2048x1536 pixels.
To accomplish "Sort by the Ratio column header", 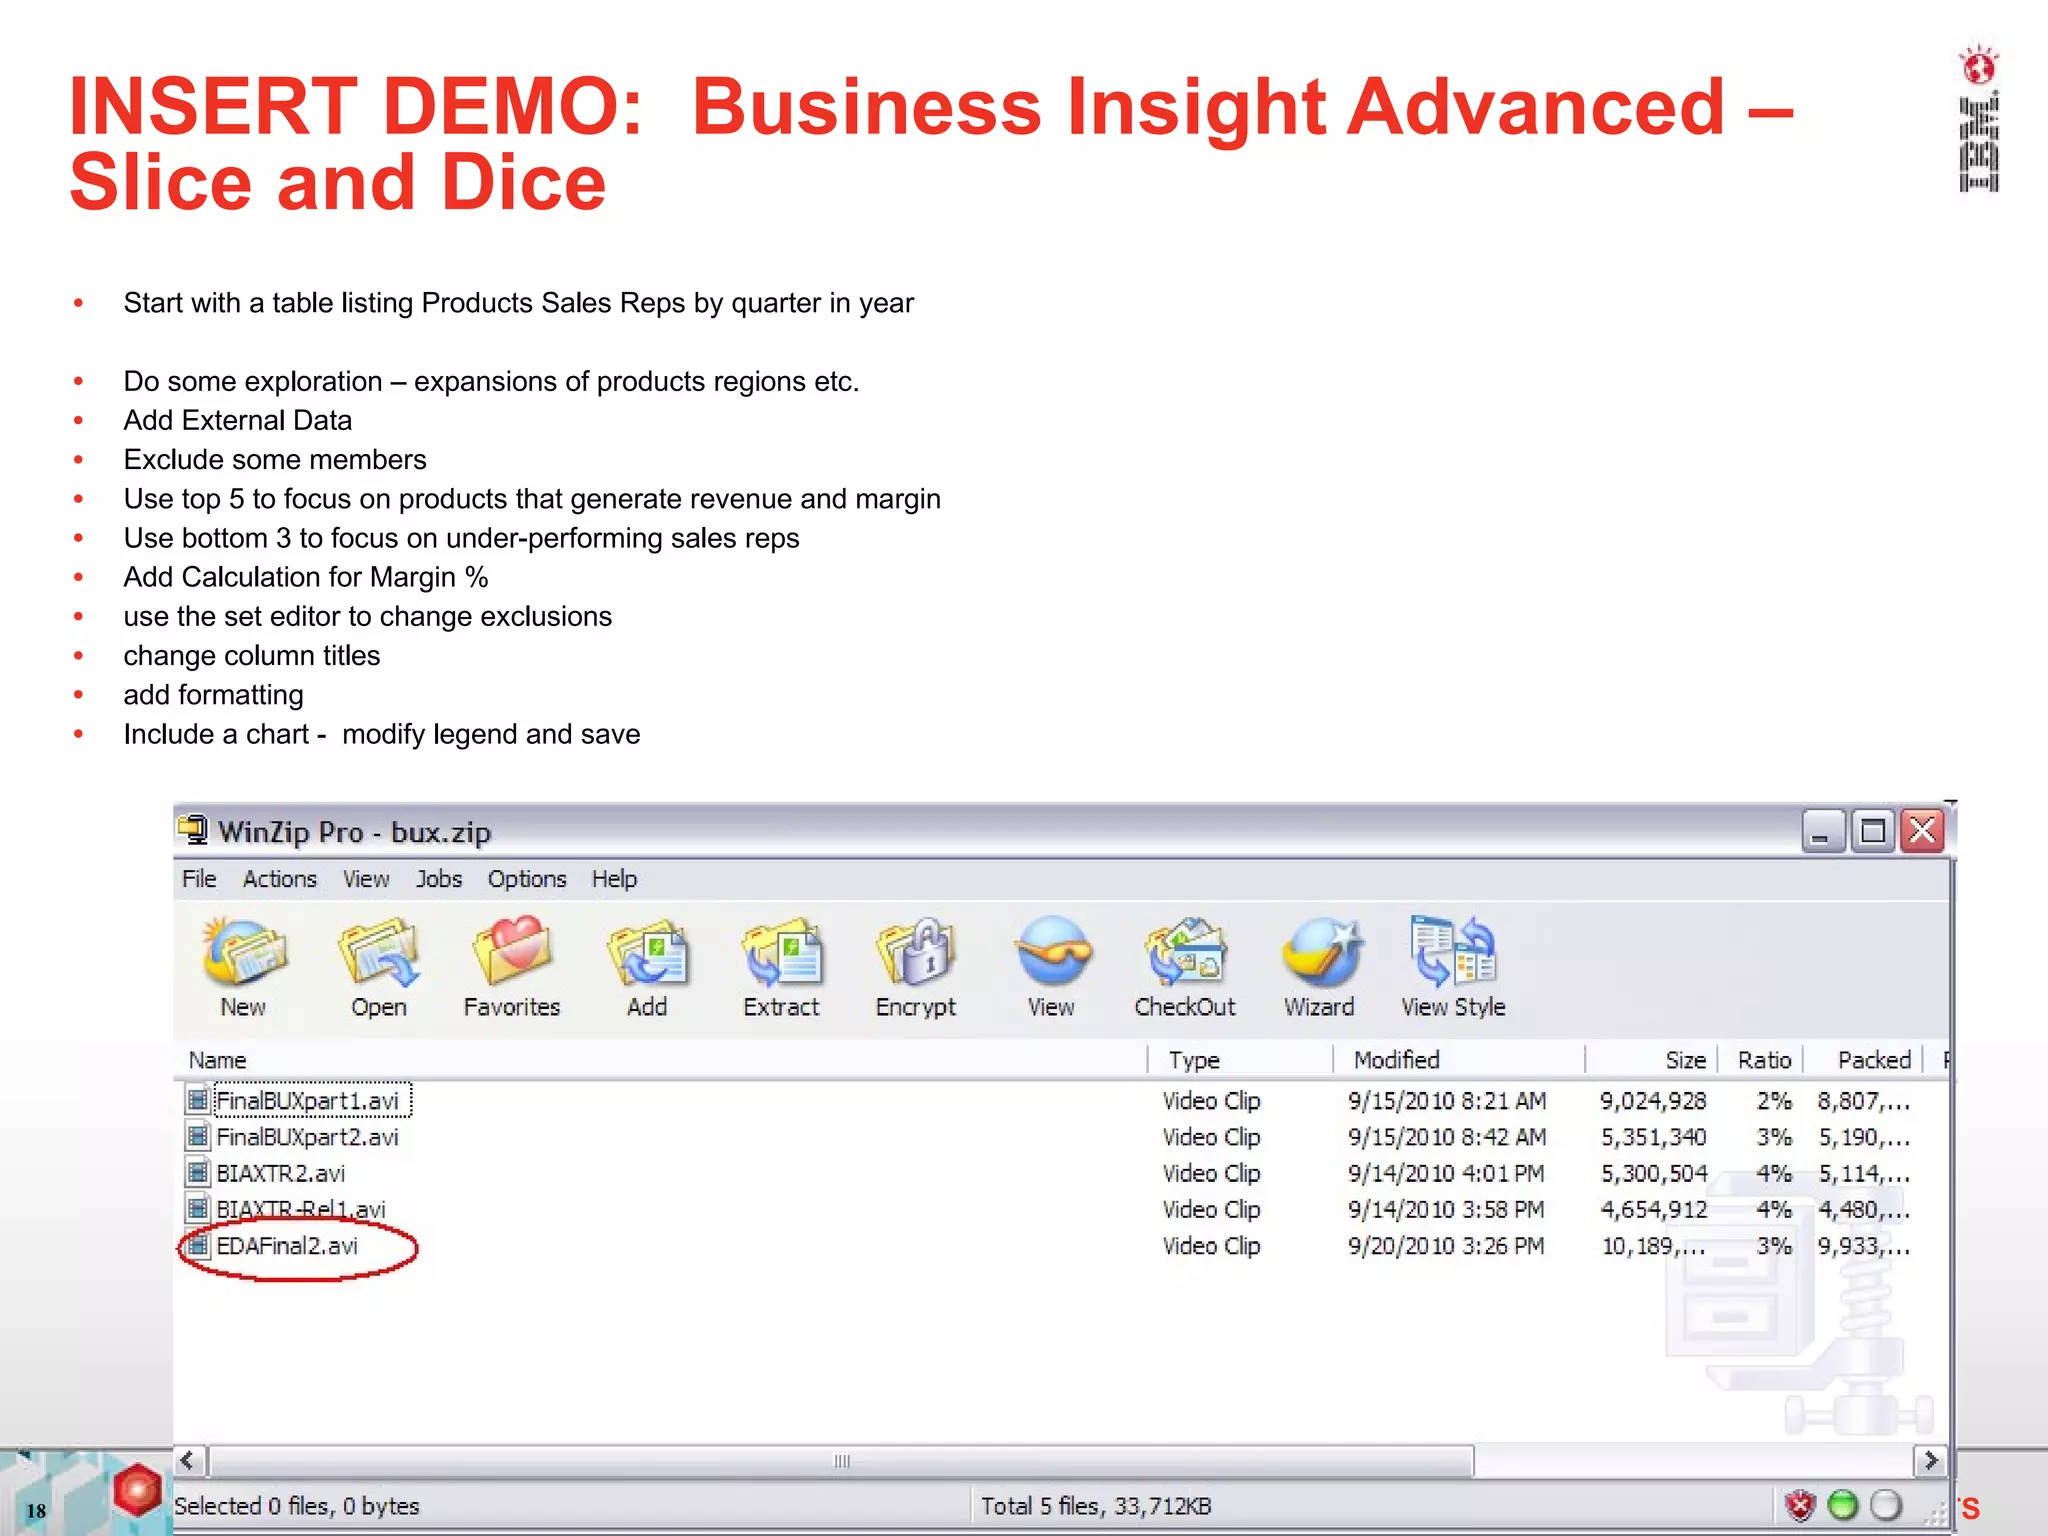I will coord(1761,1060).
